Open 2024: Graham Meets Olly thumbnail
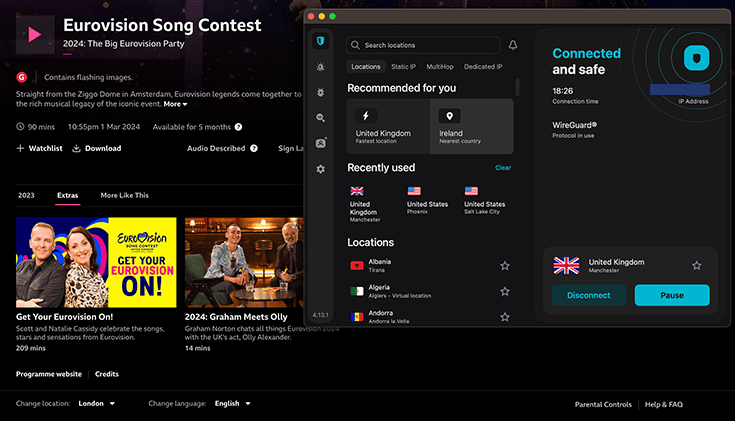 pyautogui.click(x=244, y=262)
